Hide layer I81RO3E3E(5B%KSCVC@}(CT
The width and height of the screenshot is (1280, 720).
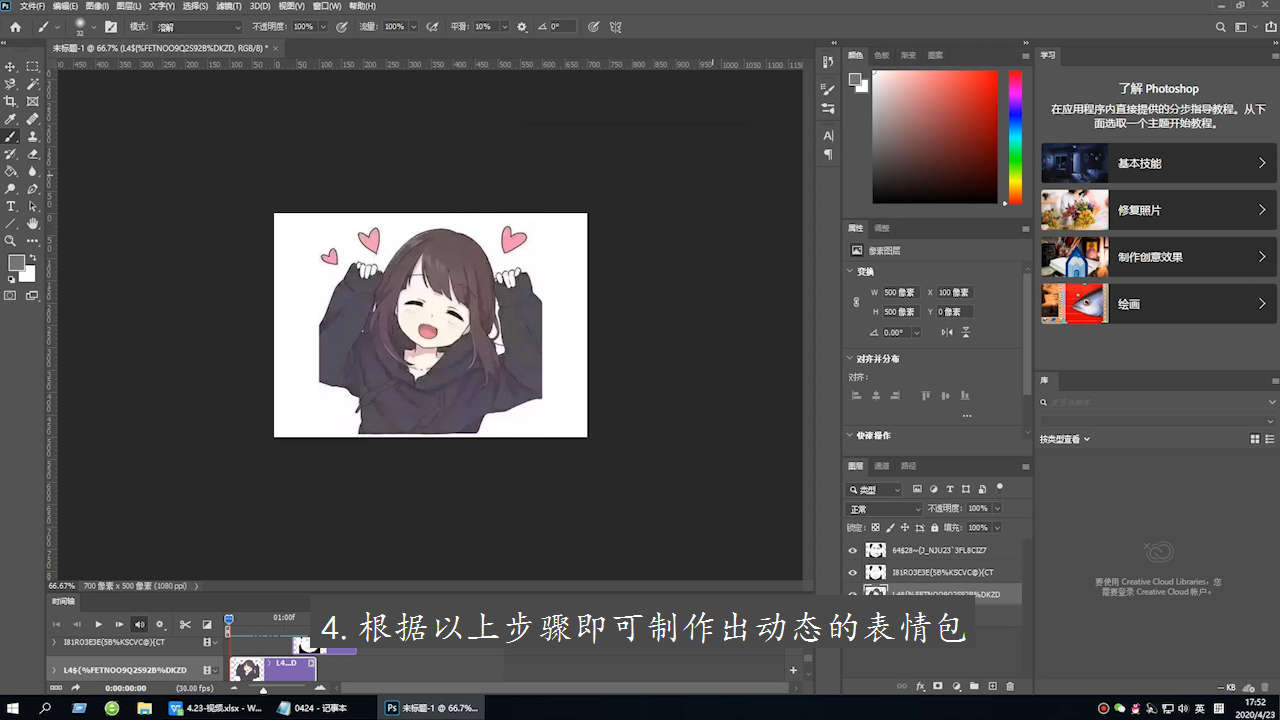coord(853,572)
